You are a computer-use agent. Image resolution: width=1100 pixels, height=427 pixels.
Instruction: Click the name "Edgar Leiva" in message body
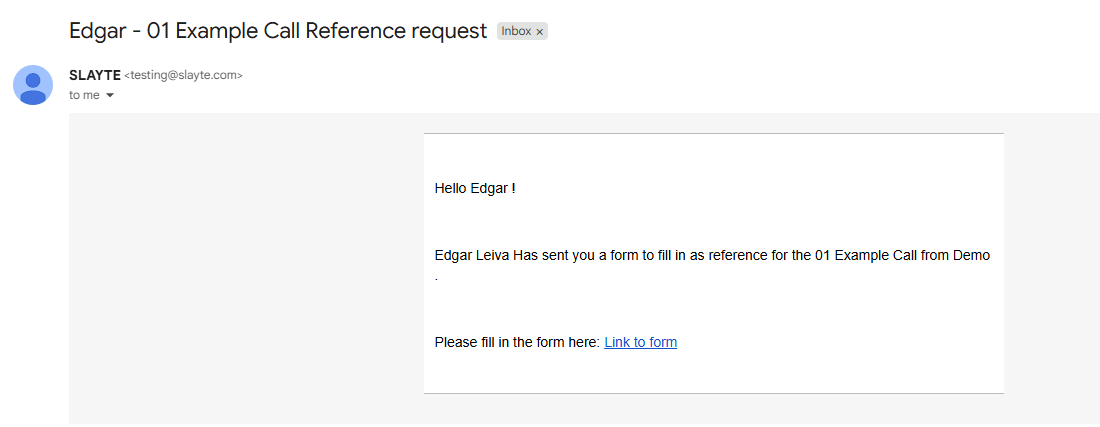(x=472, y=255)
